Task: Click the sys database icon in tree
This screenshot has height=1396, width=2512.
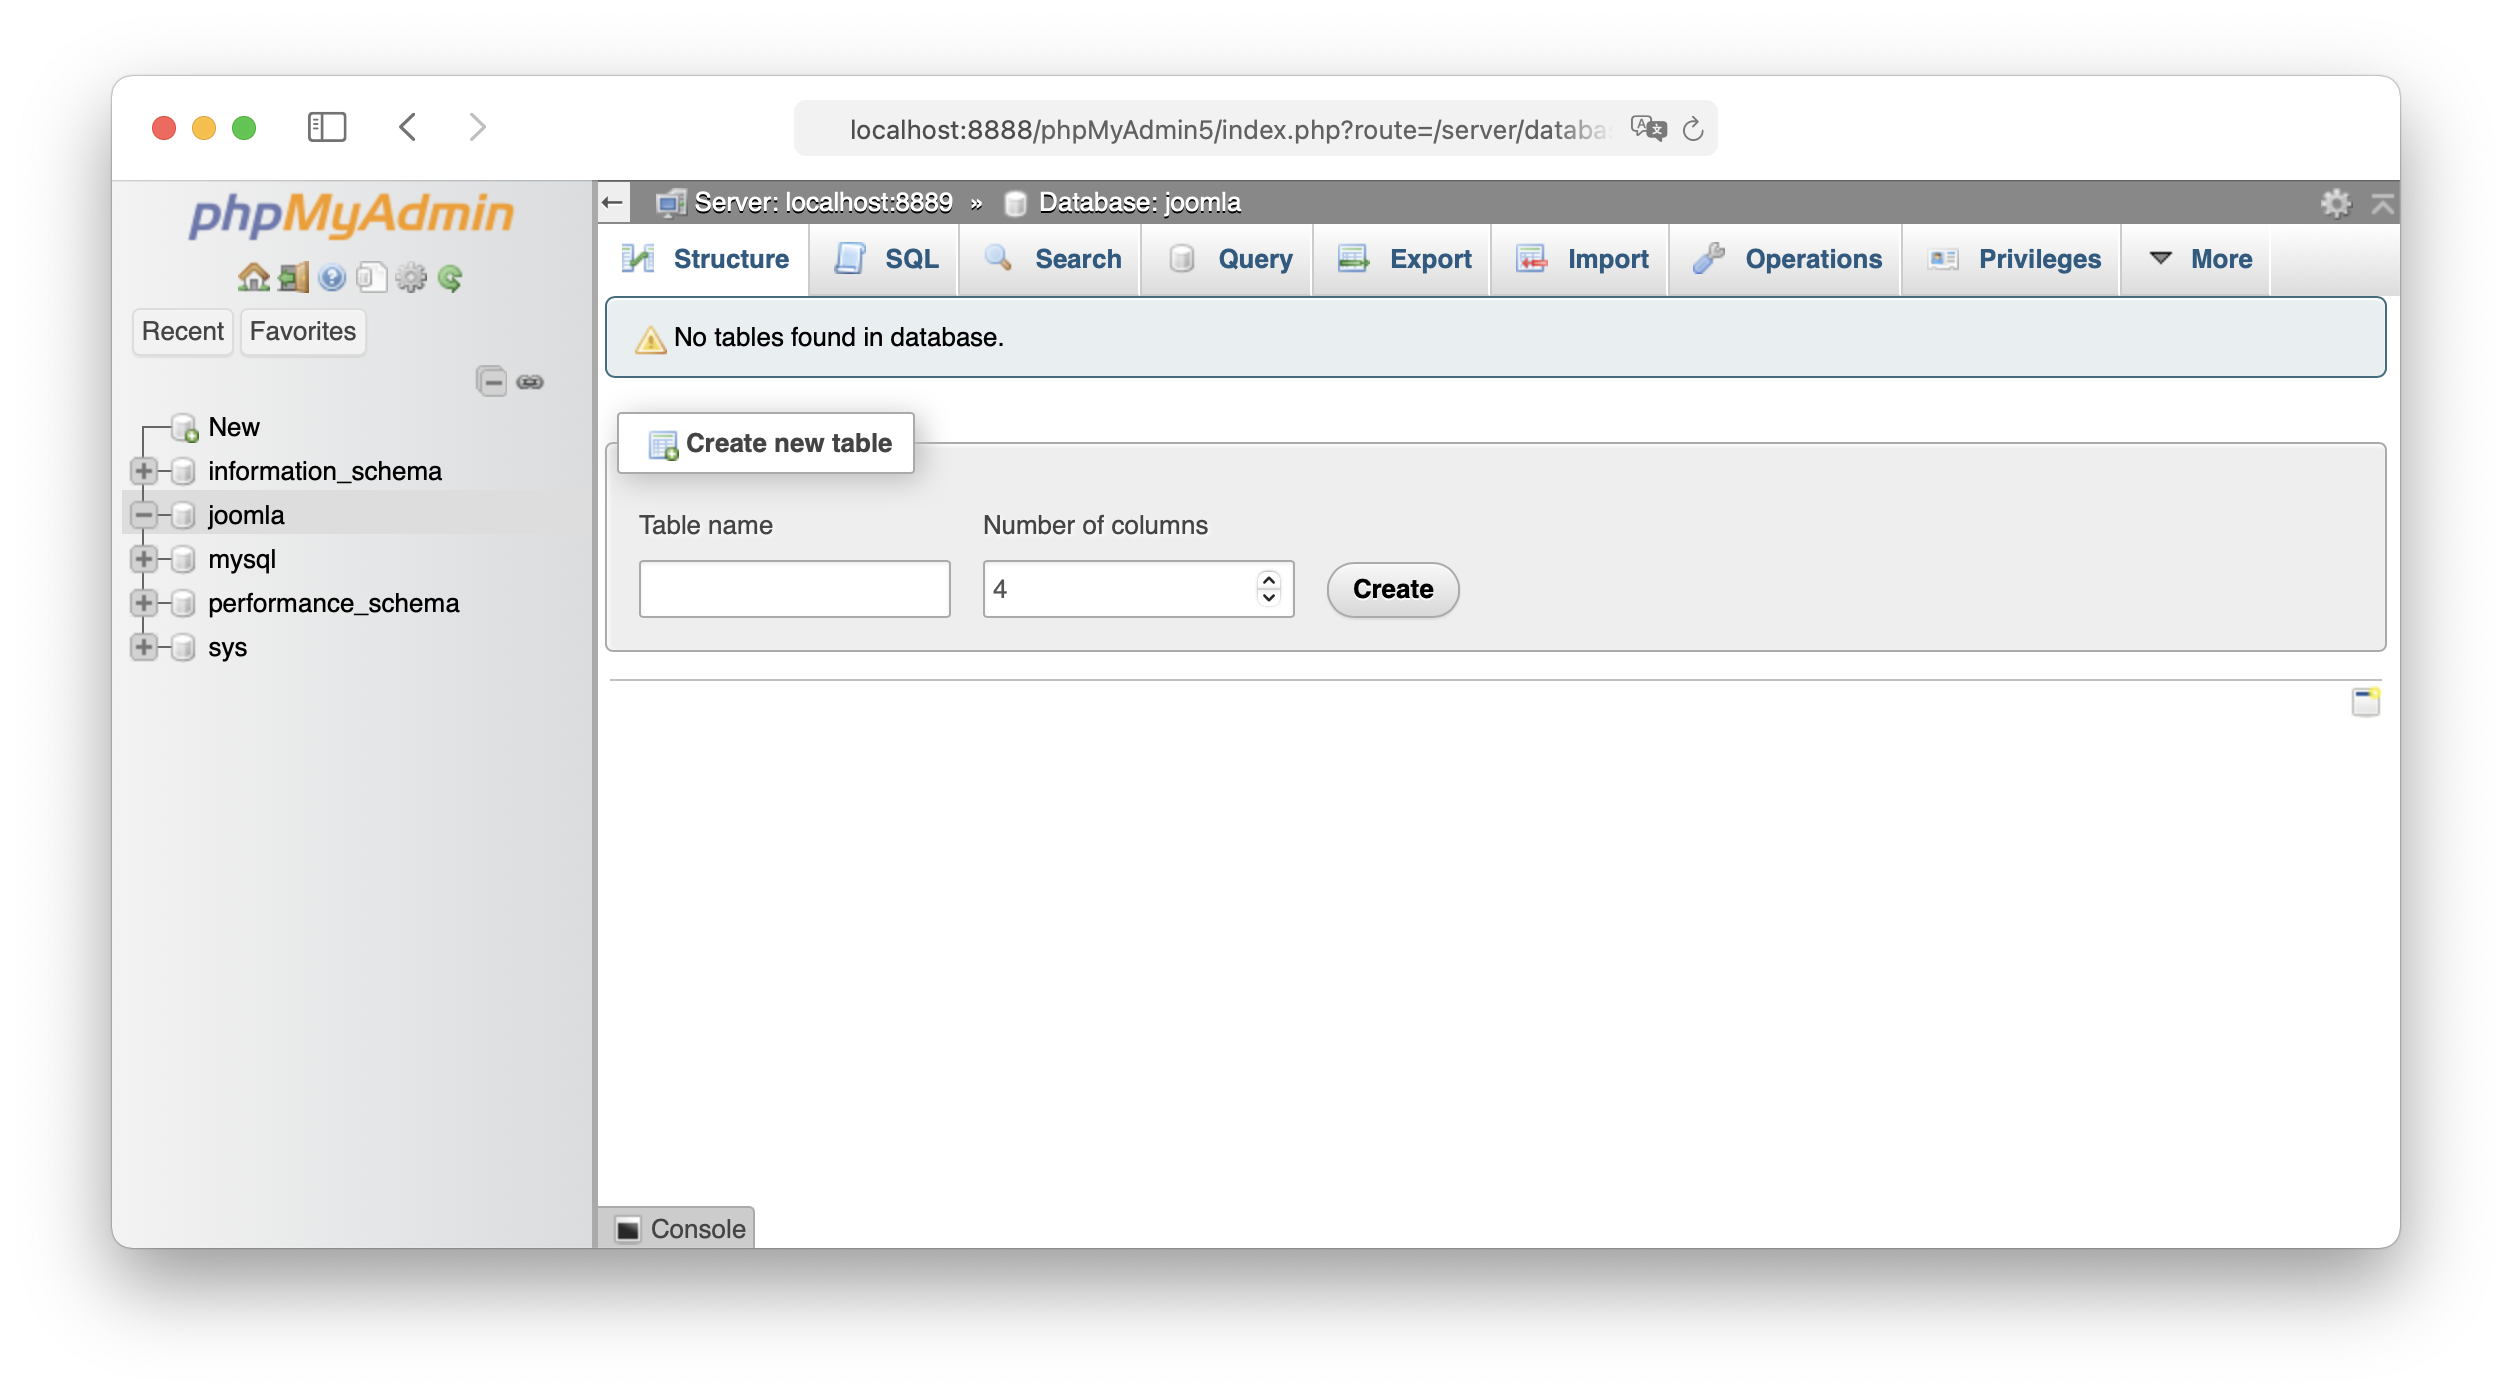Action: (183, 647)
